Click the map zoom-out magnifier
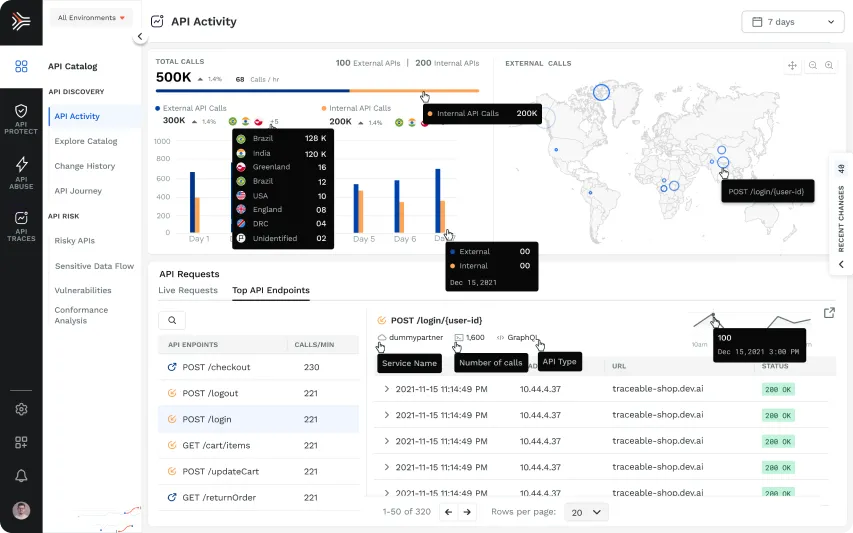This screenshot has height=533, width=853. (813, 65)
